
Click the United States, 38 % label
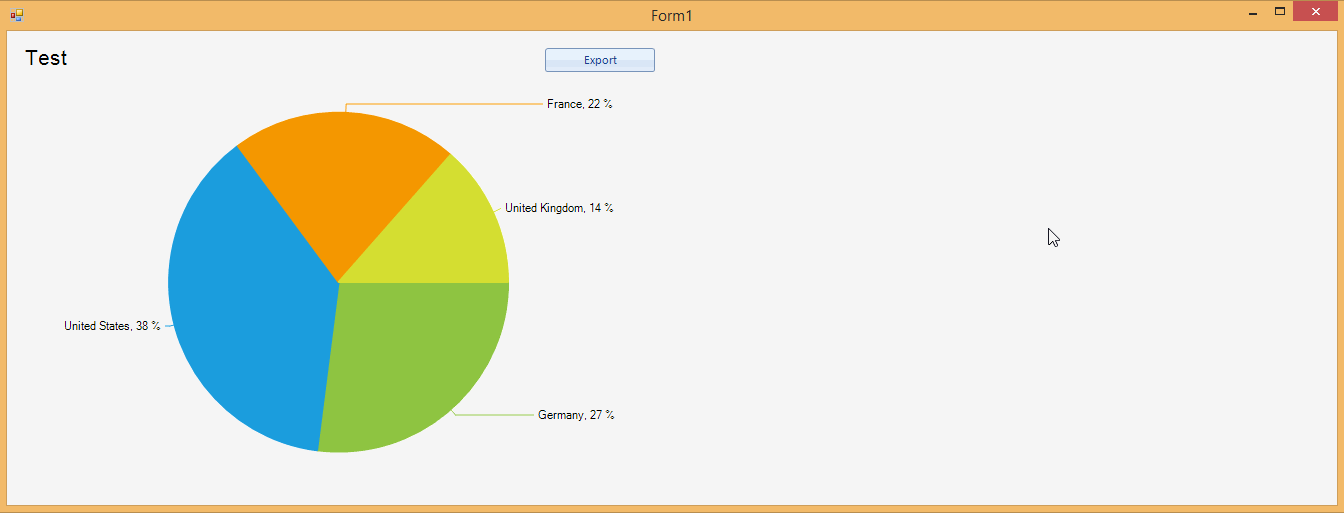112,326
